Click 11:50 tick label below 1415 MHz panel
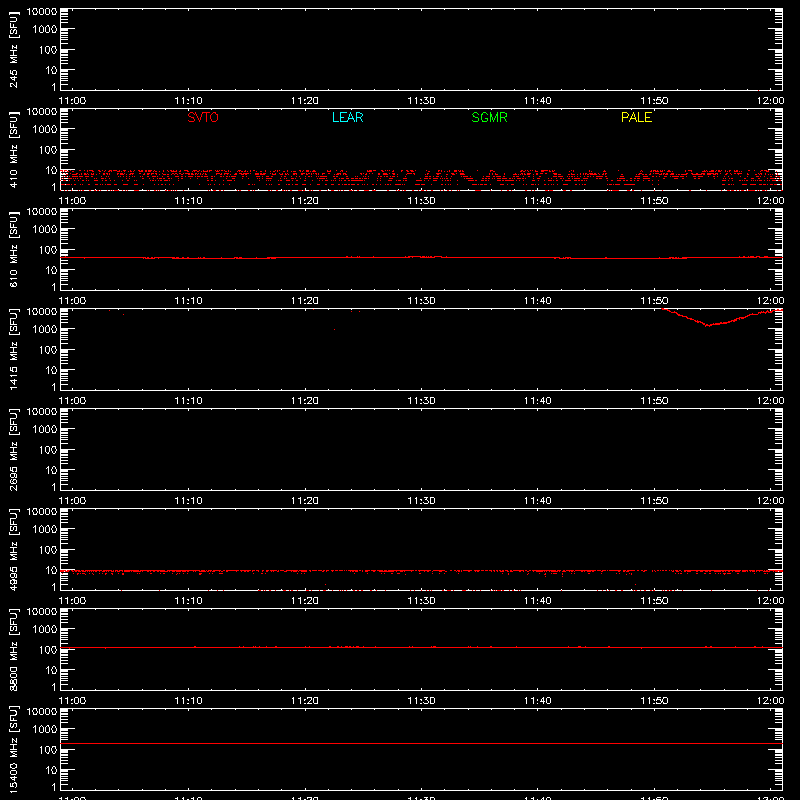The width and height of the screenshot is (800, 800). coord(654,401)
